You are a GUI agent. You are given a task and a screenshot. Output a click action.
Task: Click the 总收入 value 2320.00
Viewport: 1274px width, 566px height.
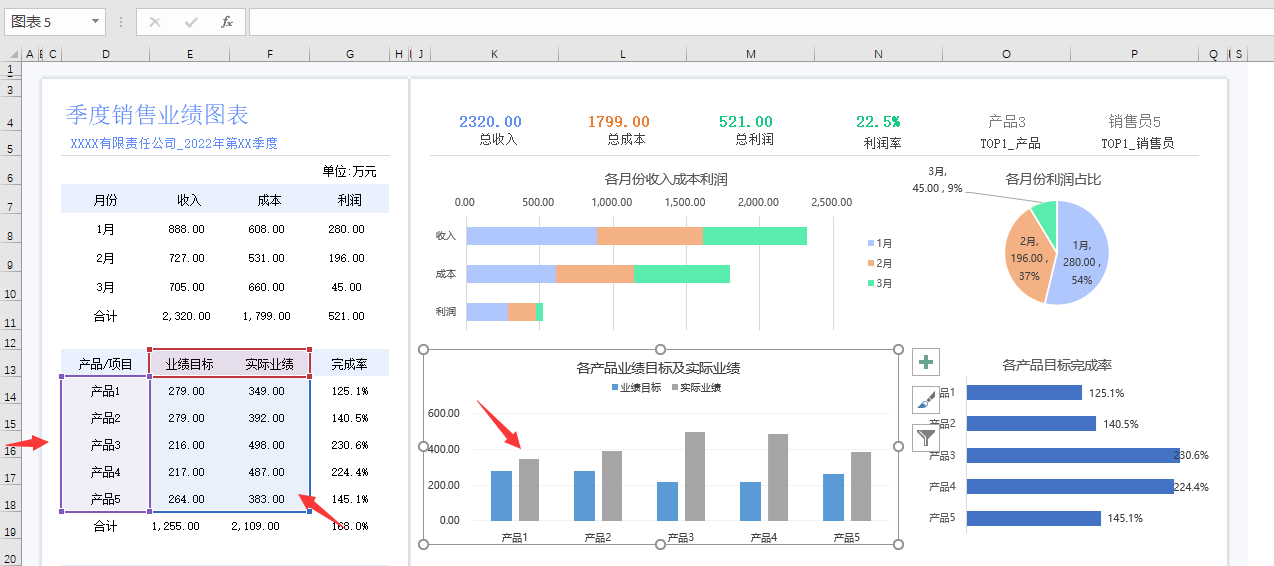tap(490, 122)
